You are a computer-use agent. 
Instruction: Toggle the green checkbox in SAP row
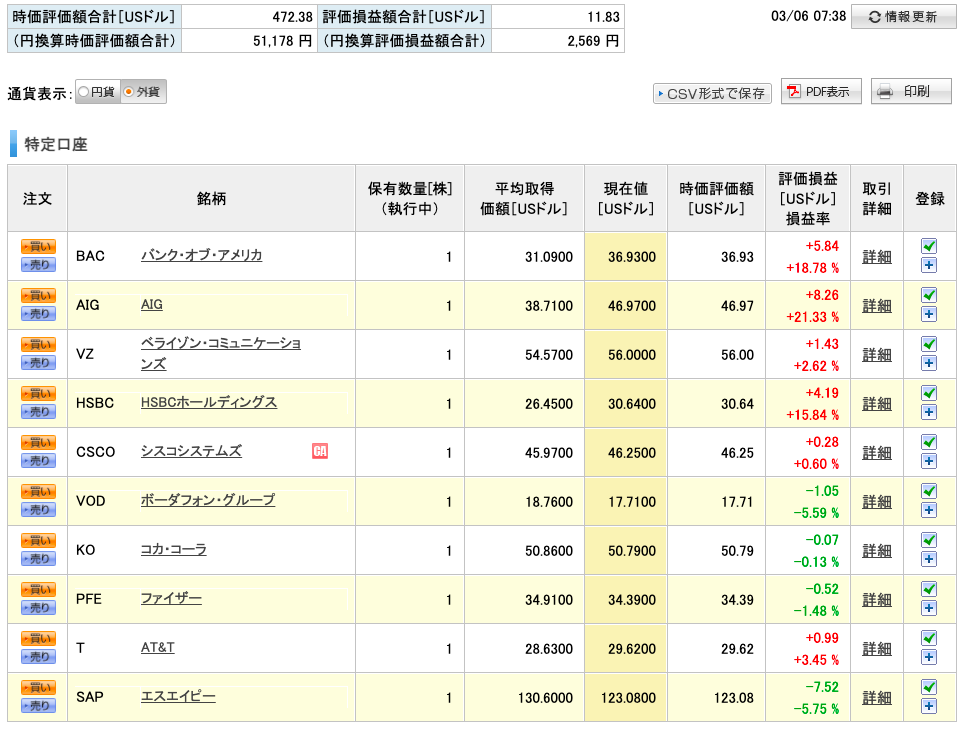[x=929, y=686]
